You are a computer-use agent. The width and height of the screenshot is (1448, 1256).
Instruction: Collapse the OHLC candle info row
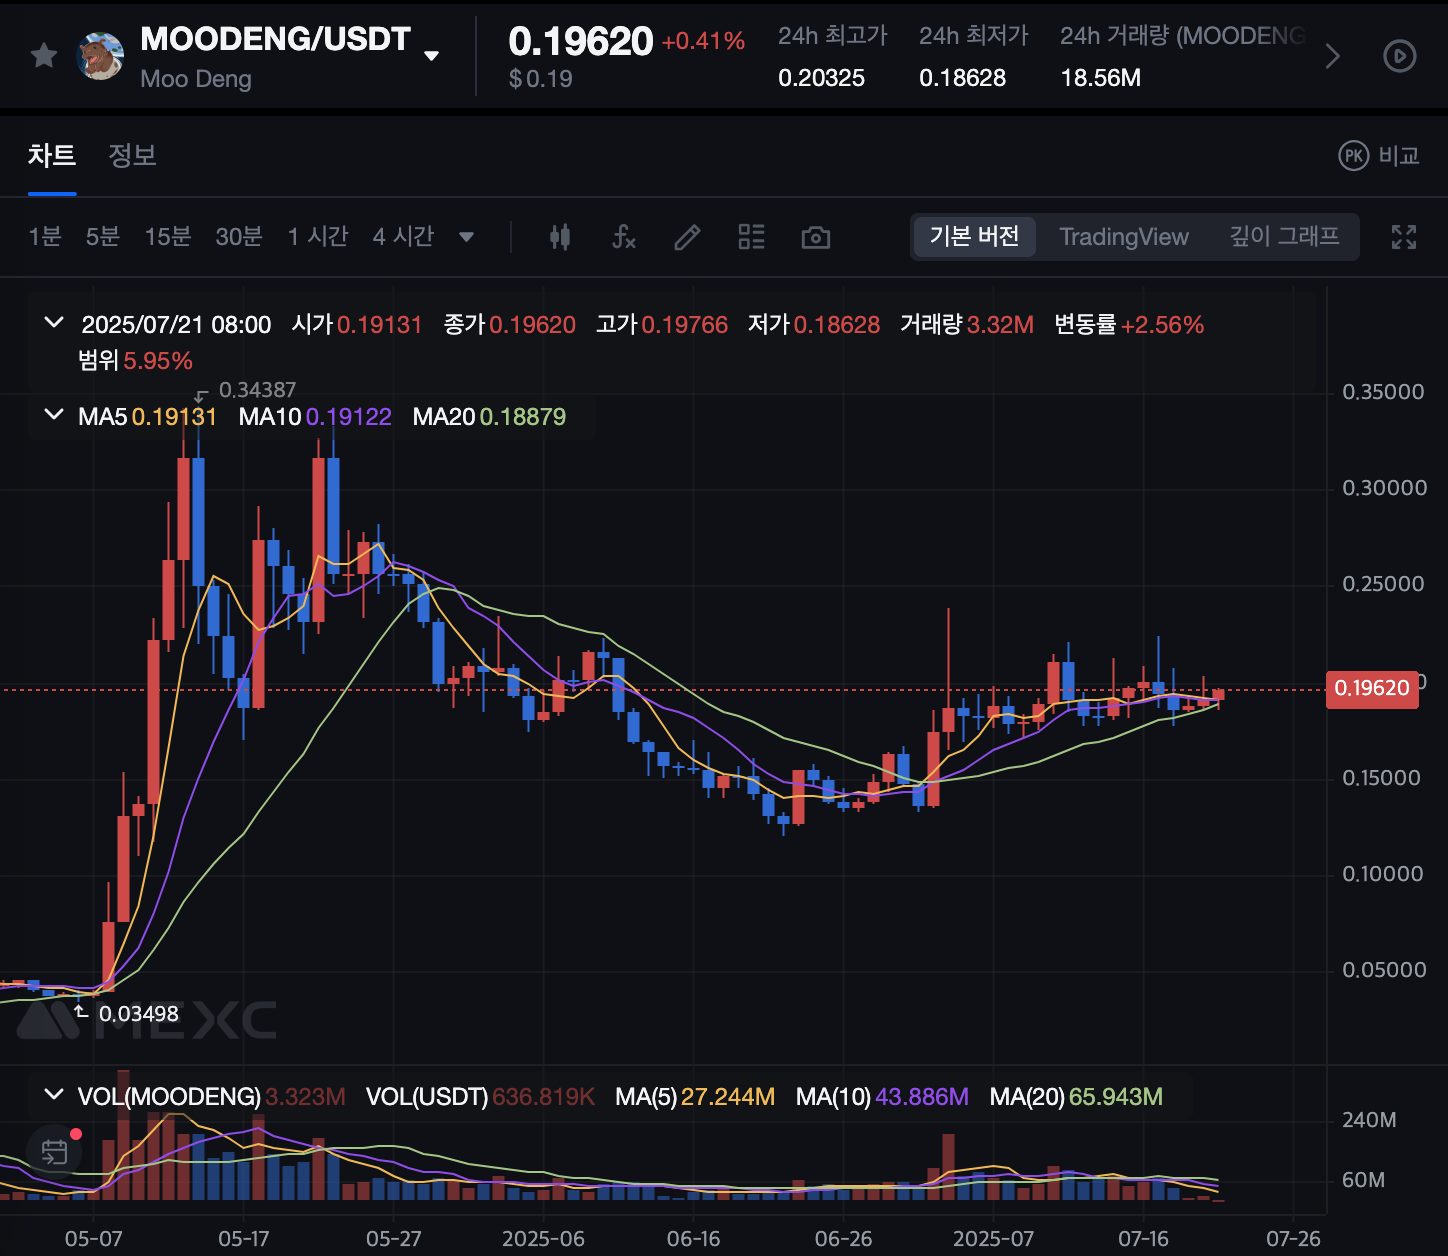(54, 324)
